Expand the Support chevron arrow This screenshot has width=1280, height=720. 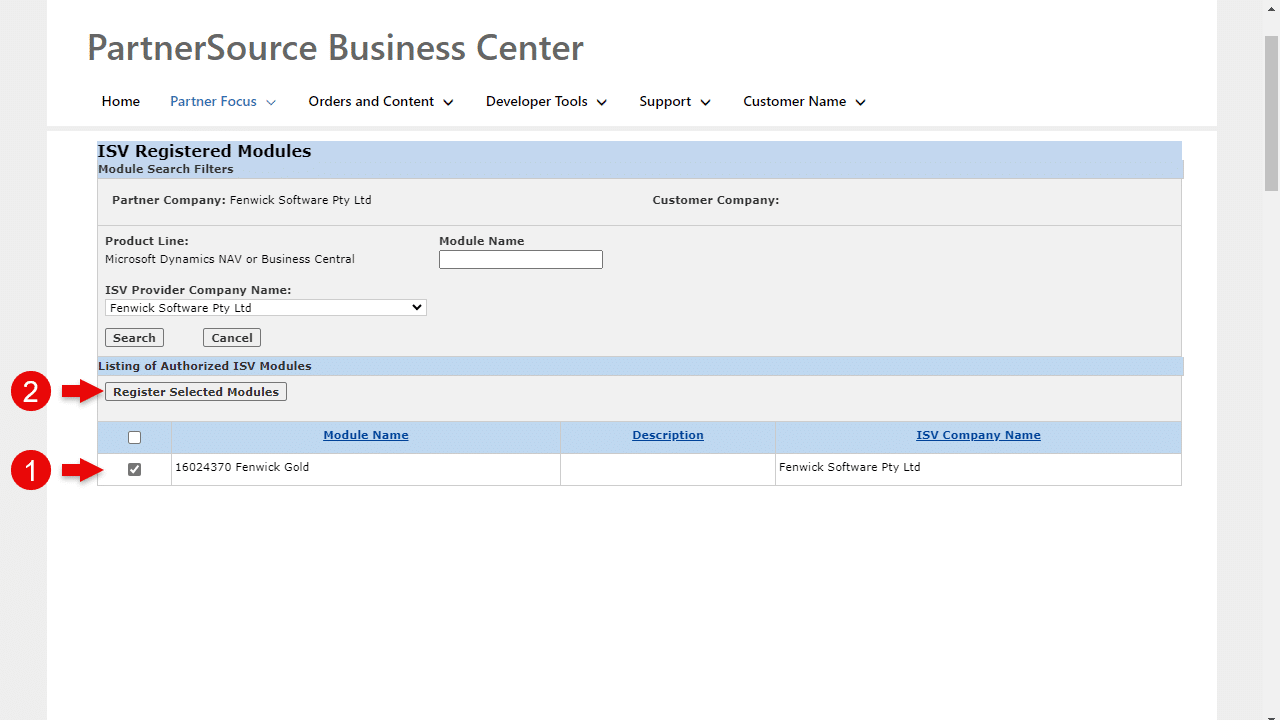706,102
